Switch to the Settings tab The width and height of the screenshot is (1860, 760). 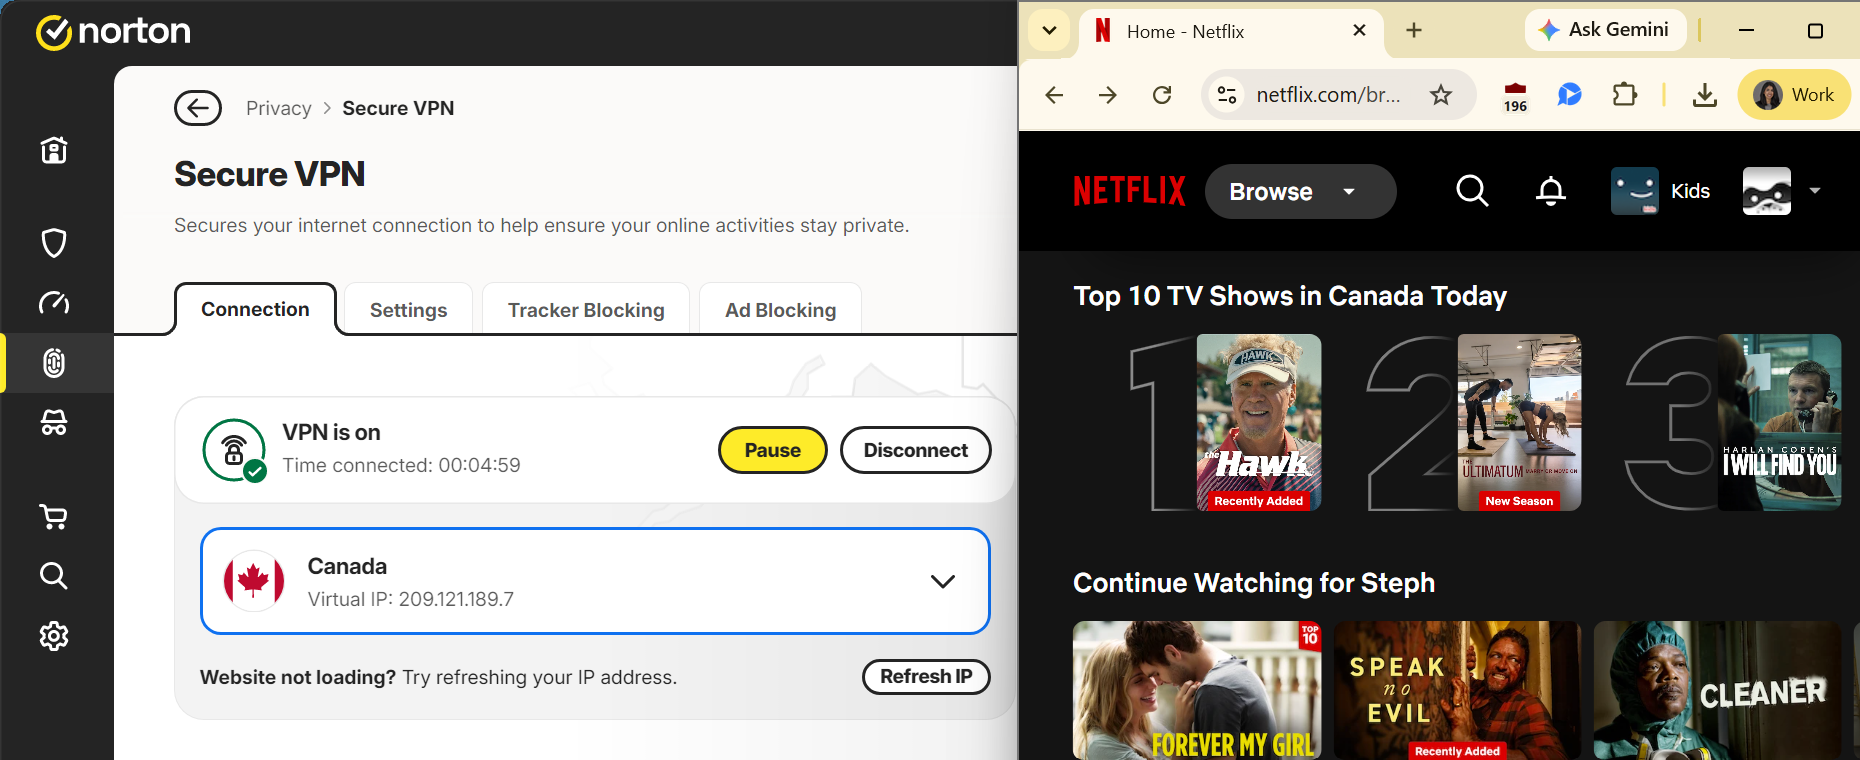[408, 310]
